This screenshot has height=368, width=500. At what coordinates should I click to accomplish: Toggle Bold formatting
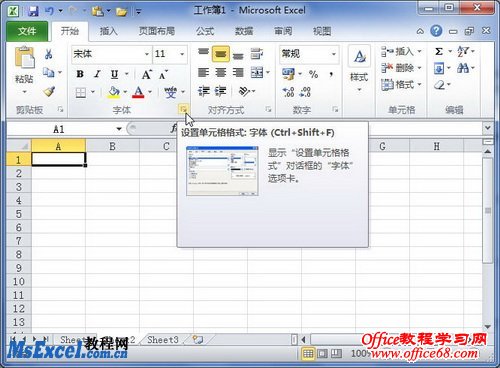[x=80, y=74]
